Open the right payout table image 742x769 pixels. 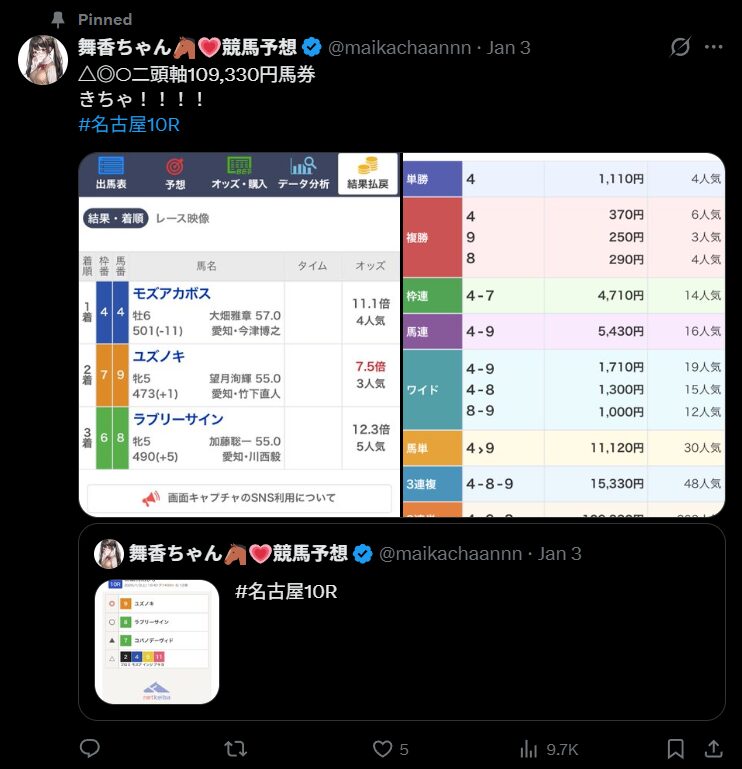[564, 334]
